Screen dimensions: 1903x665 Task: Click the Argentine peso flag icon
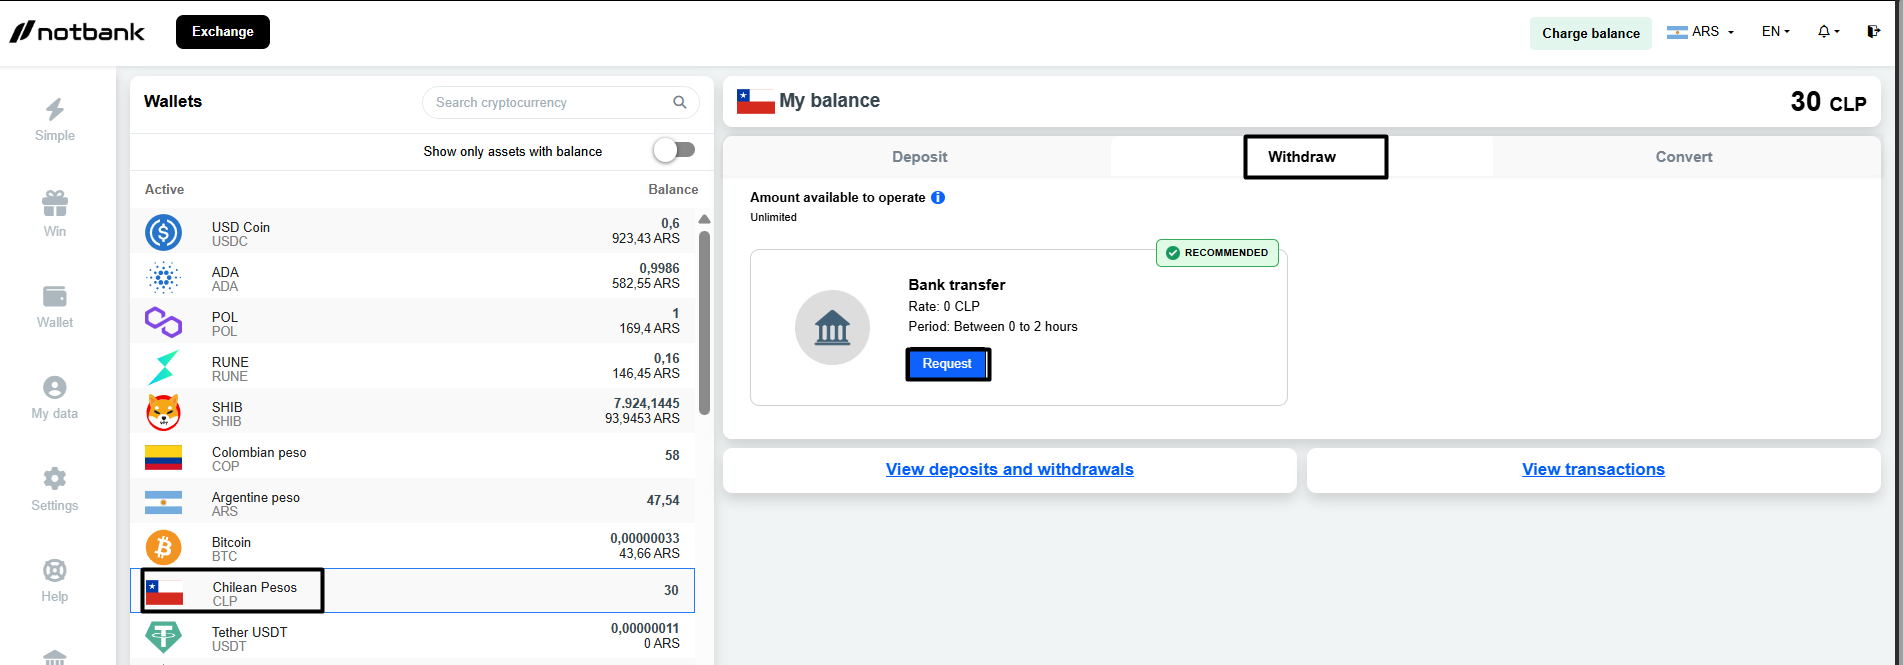click(x=163, y=503)
